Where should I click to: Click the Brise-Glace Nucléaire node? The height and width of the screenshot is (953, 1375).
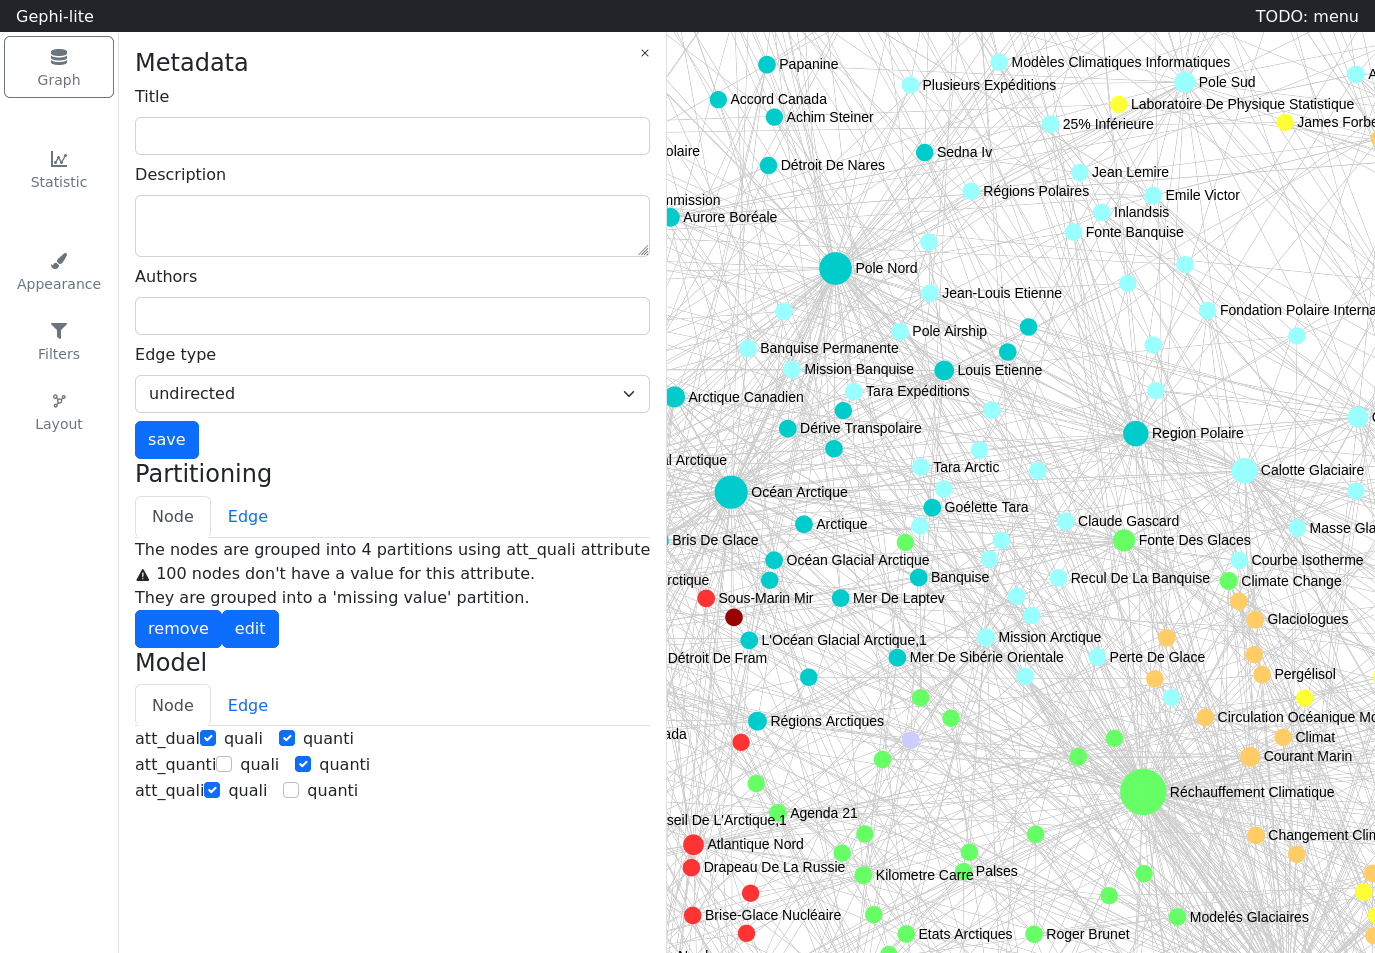pos(692,915)
